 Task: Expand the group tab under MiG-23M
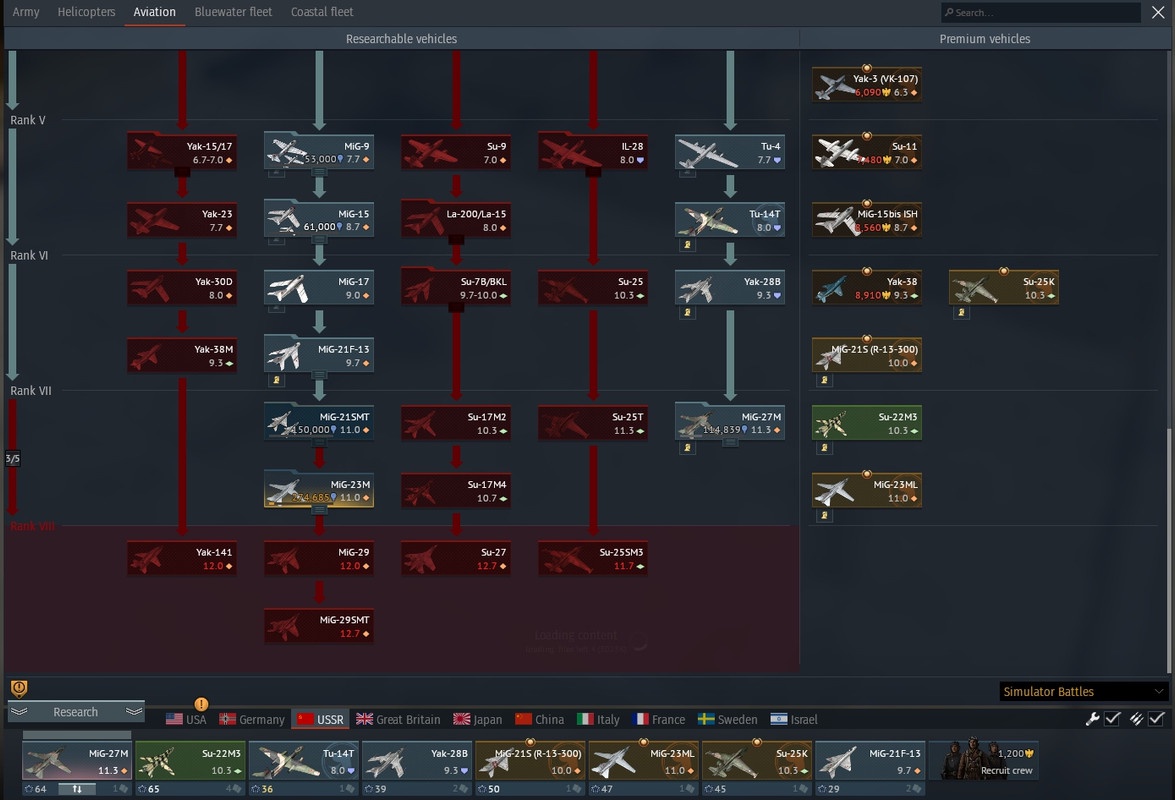pos(318,511)
